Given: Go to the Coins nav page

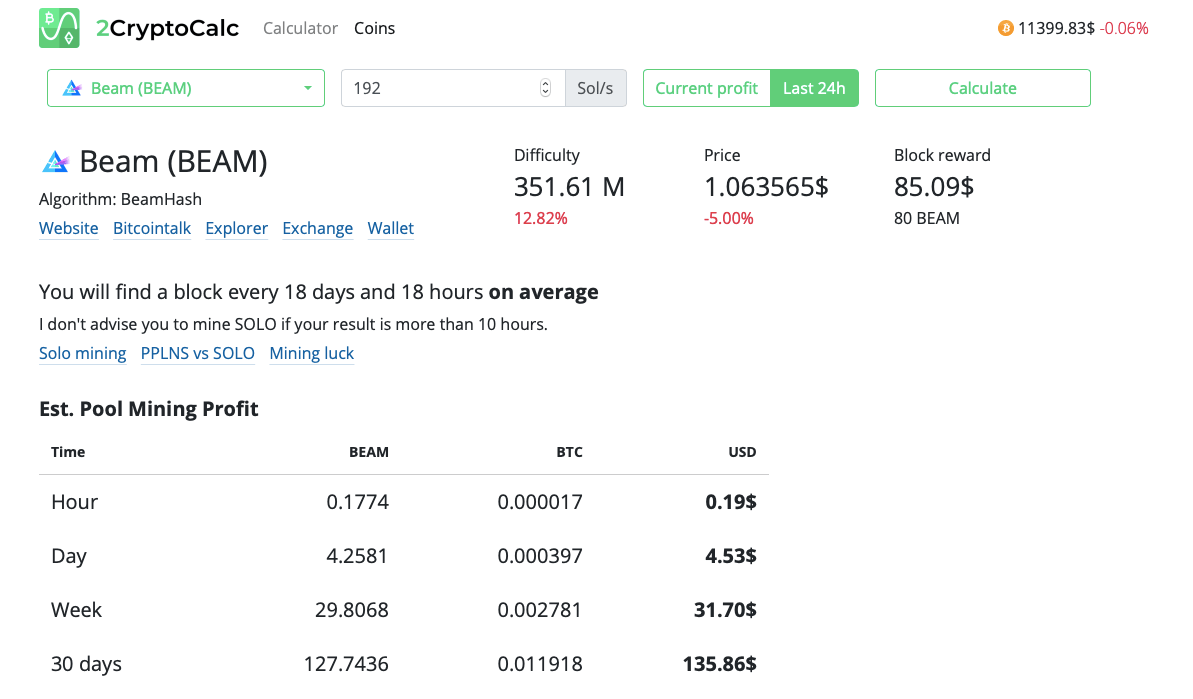Looking at the screenshot, I should tap(374, 28).
